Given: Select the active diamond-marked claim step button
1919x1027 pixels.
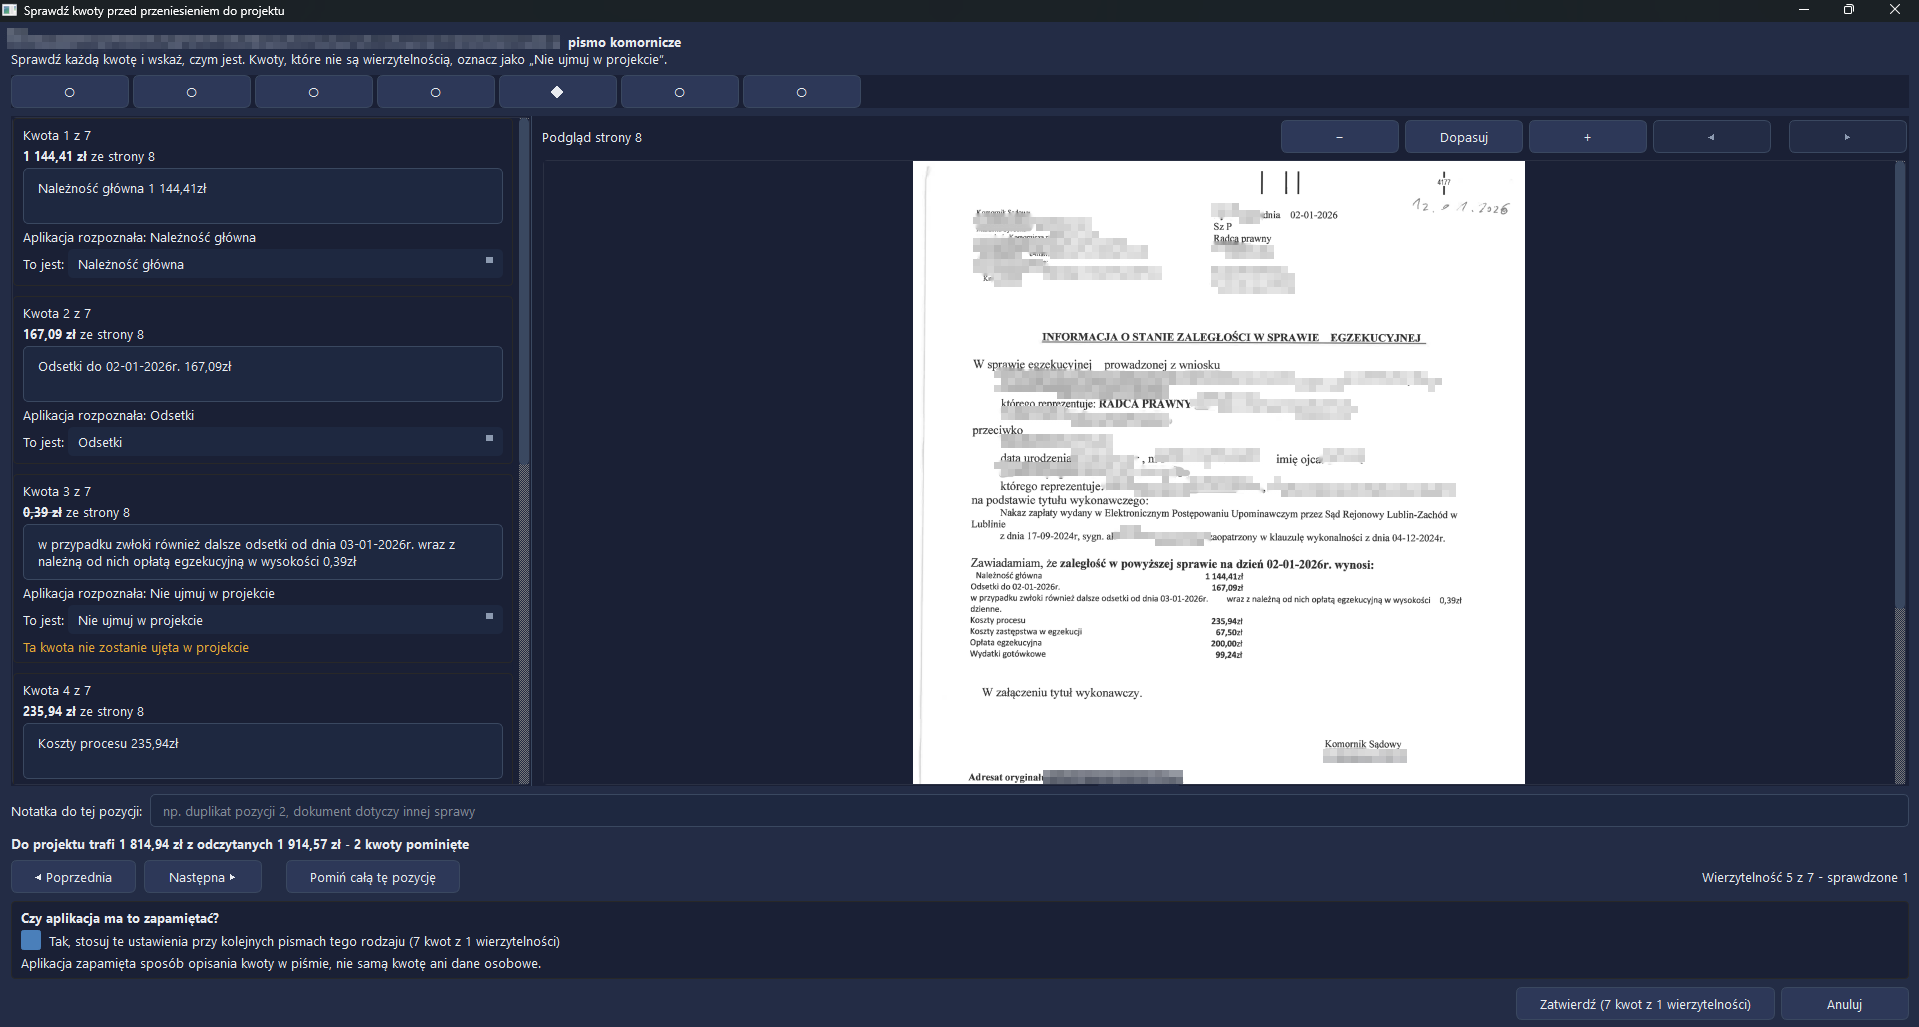Looking at the screenshot, I should (x=557, y=92).
